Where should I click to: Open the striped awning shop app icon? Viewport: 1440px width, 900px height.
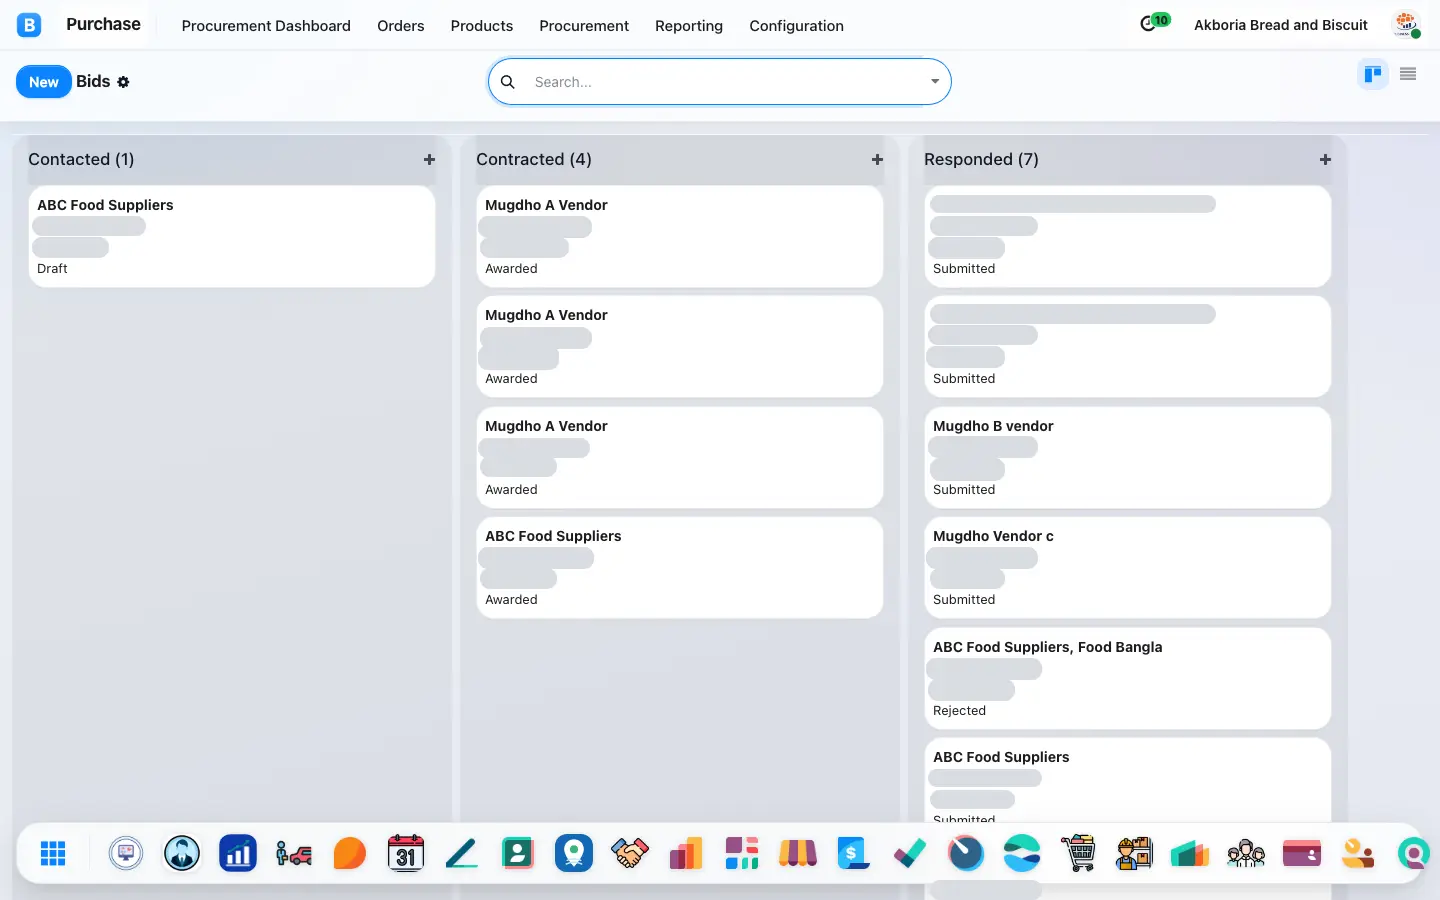(x=798, y=853)
